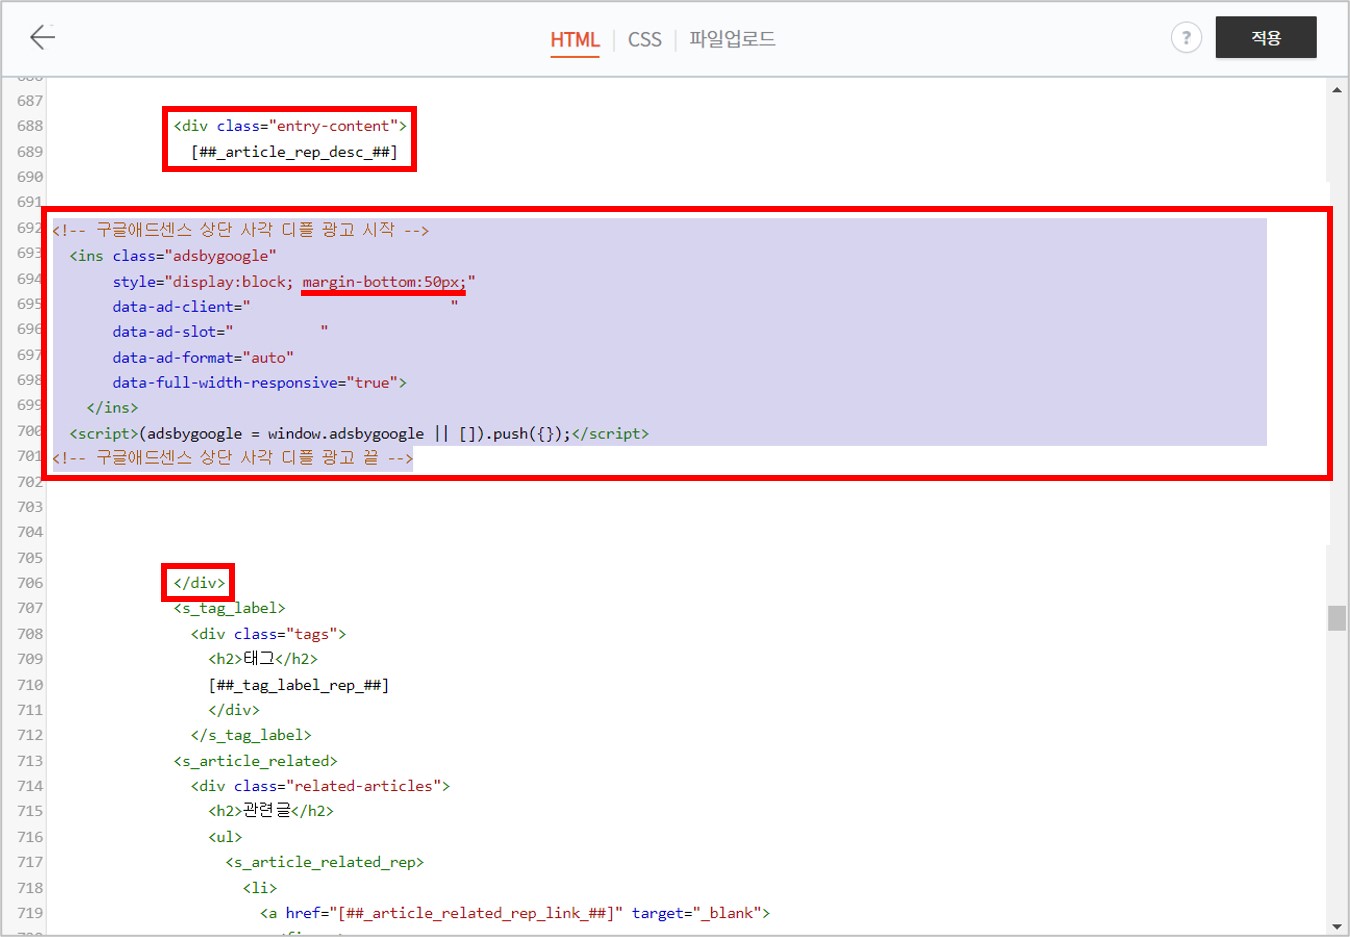This screenshot has width=1350, height=937.
Task: Open the 파일업로드 tab
Action: coord(732,39)
